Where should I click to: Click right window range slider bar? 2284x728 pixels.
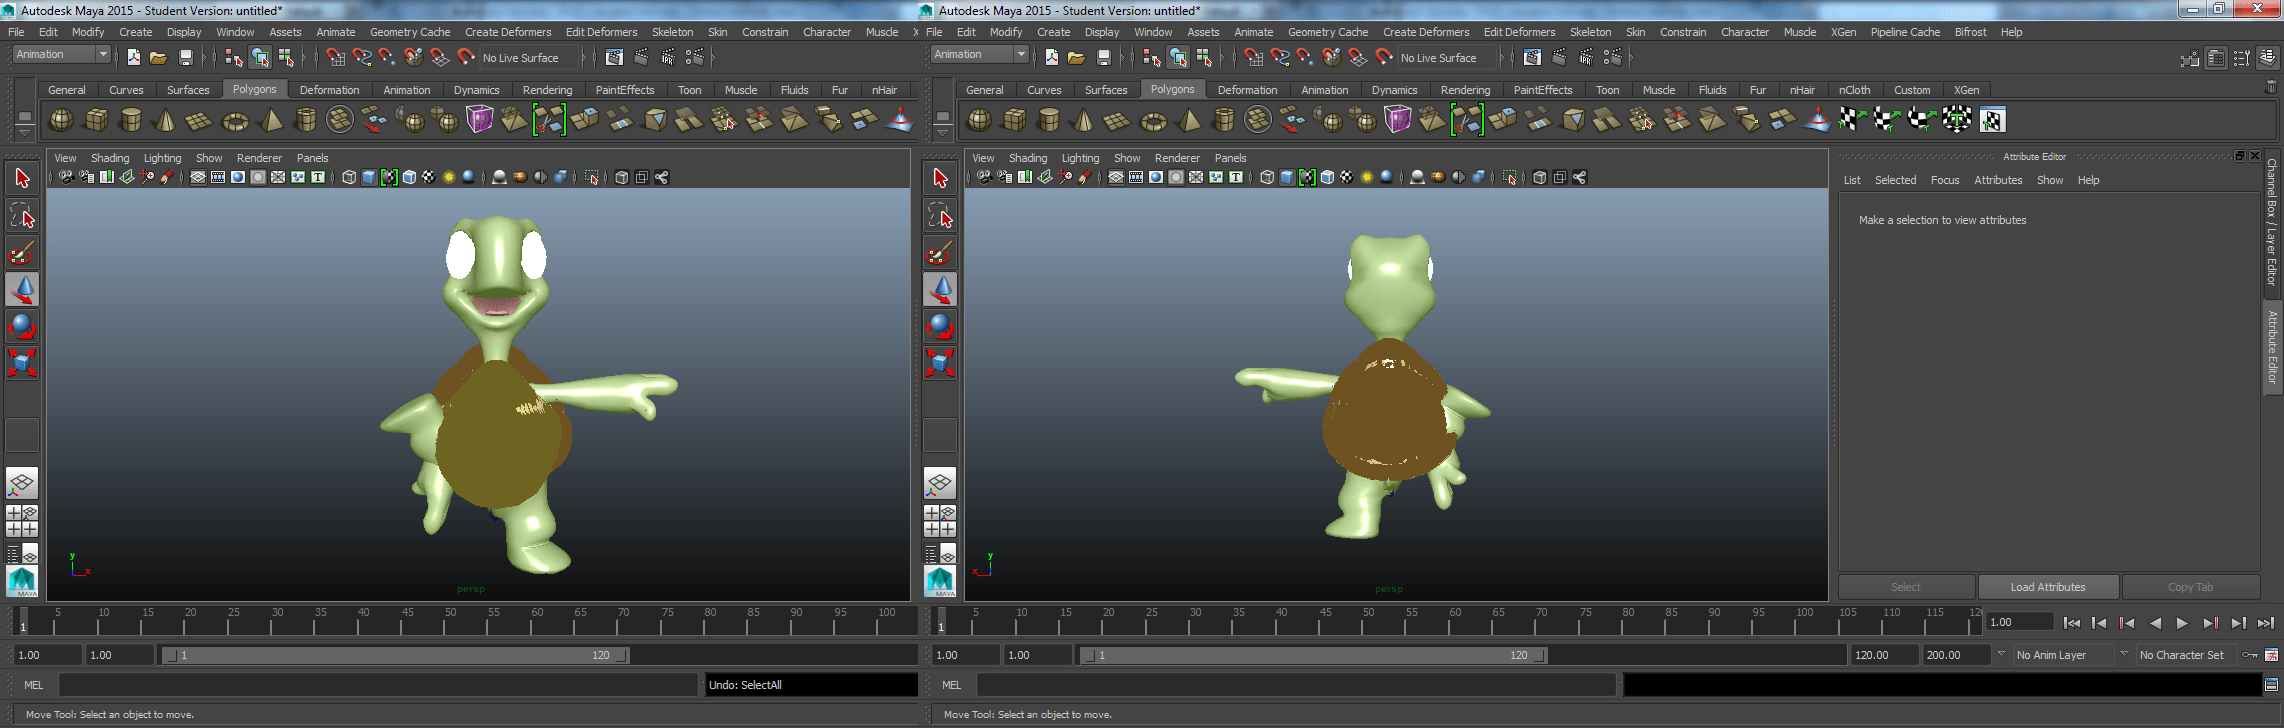pyautogui.click(x=1314, y=655)
